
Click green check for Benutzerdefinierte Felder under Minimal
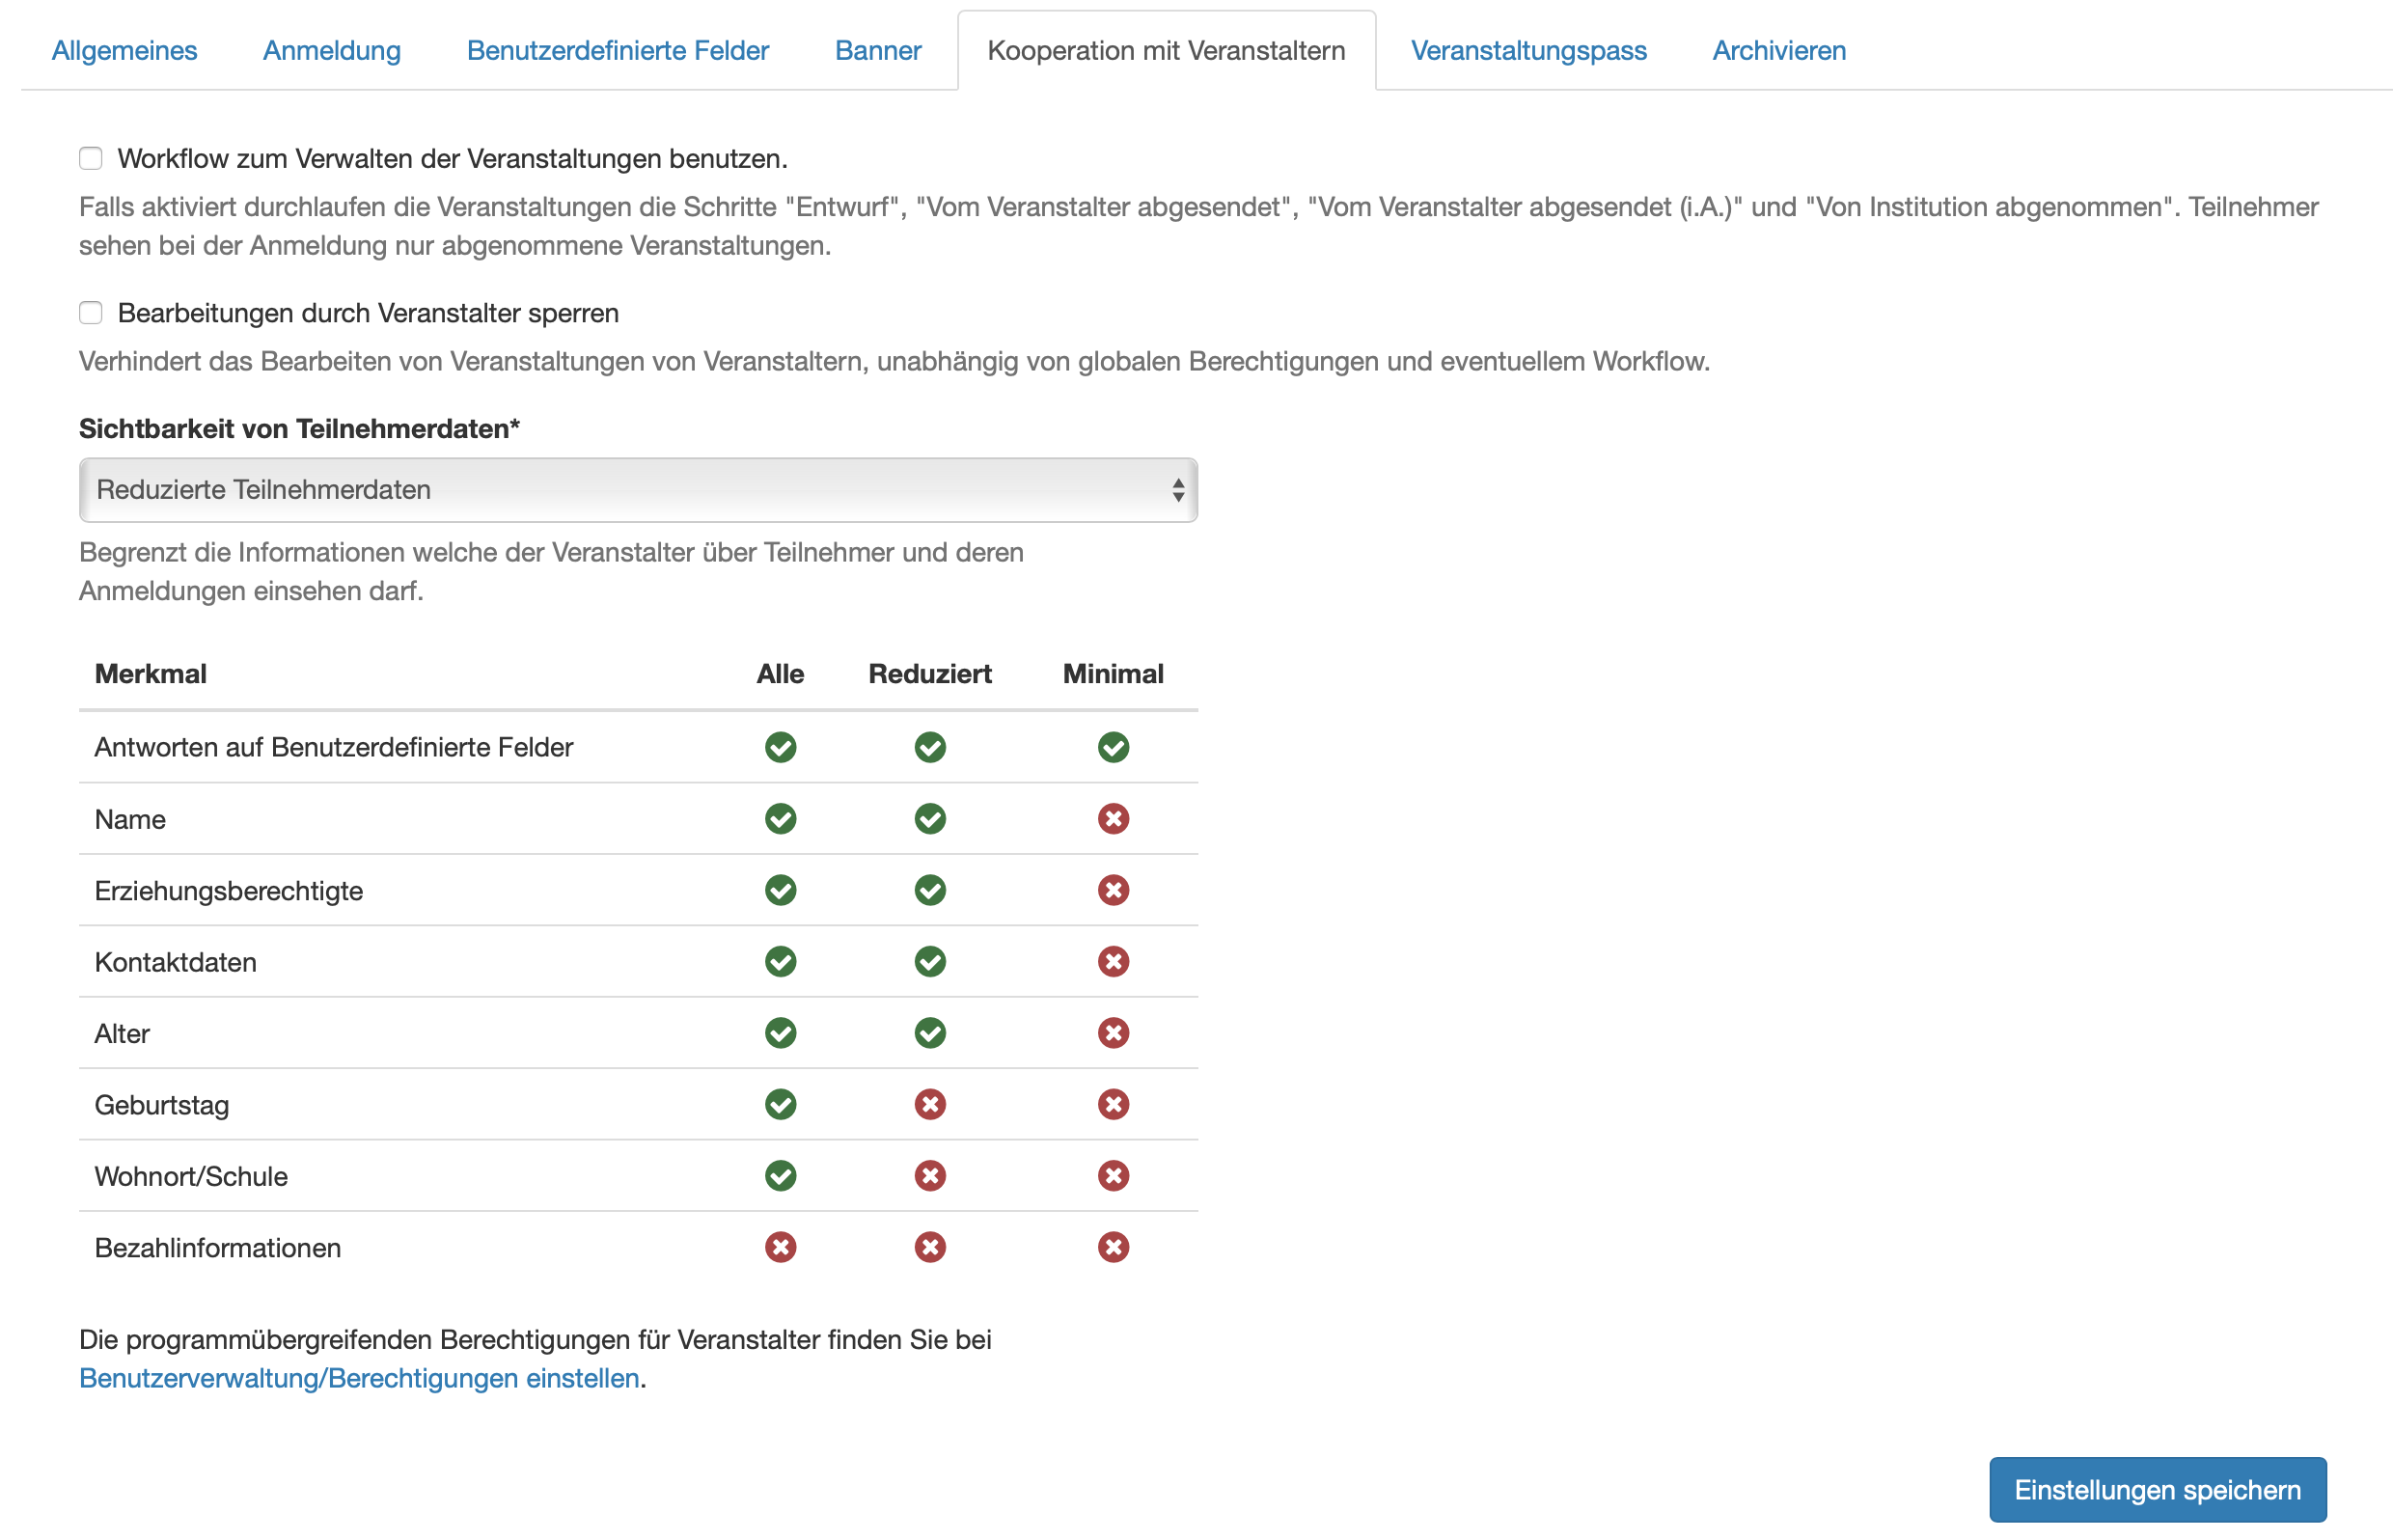(x=1112, y=747)
